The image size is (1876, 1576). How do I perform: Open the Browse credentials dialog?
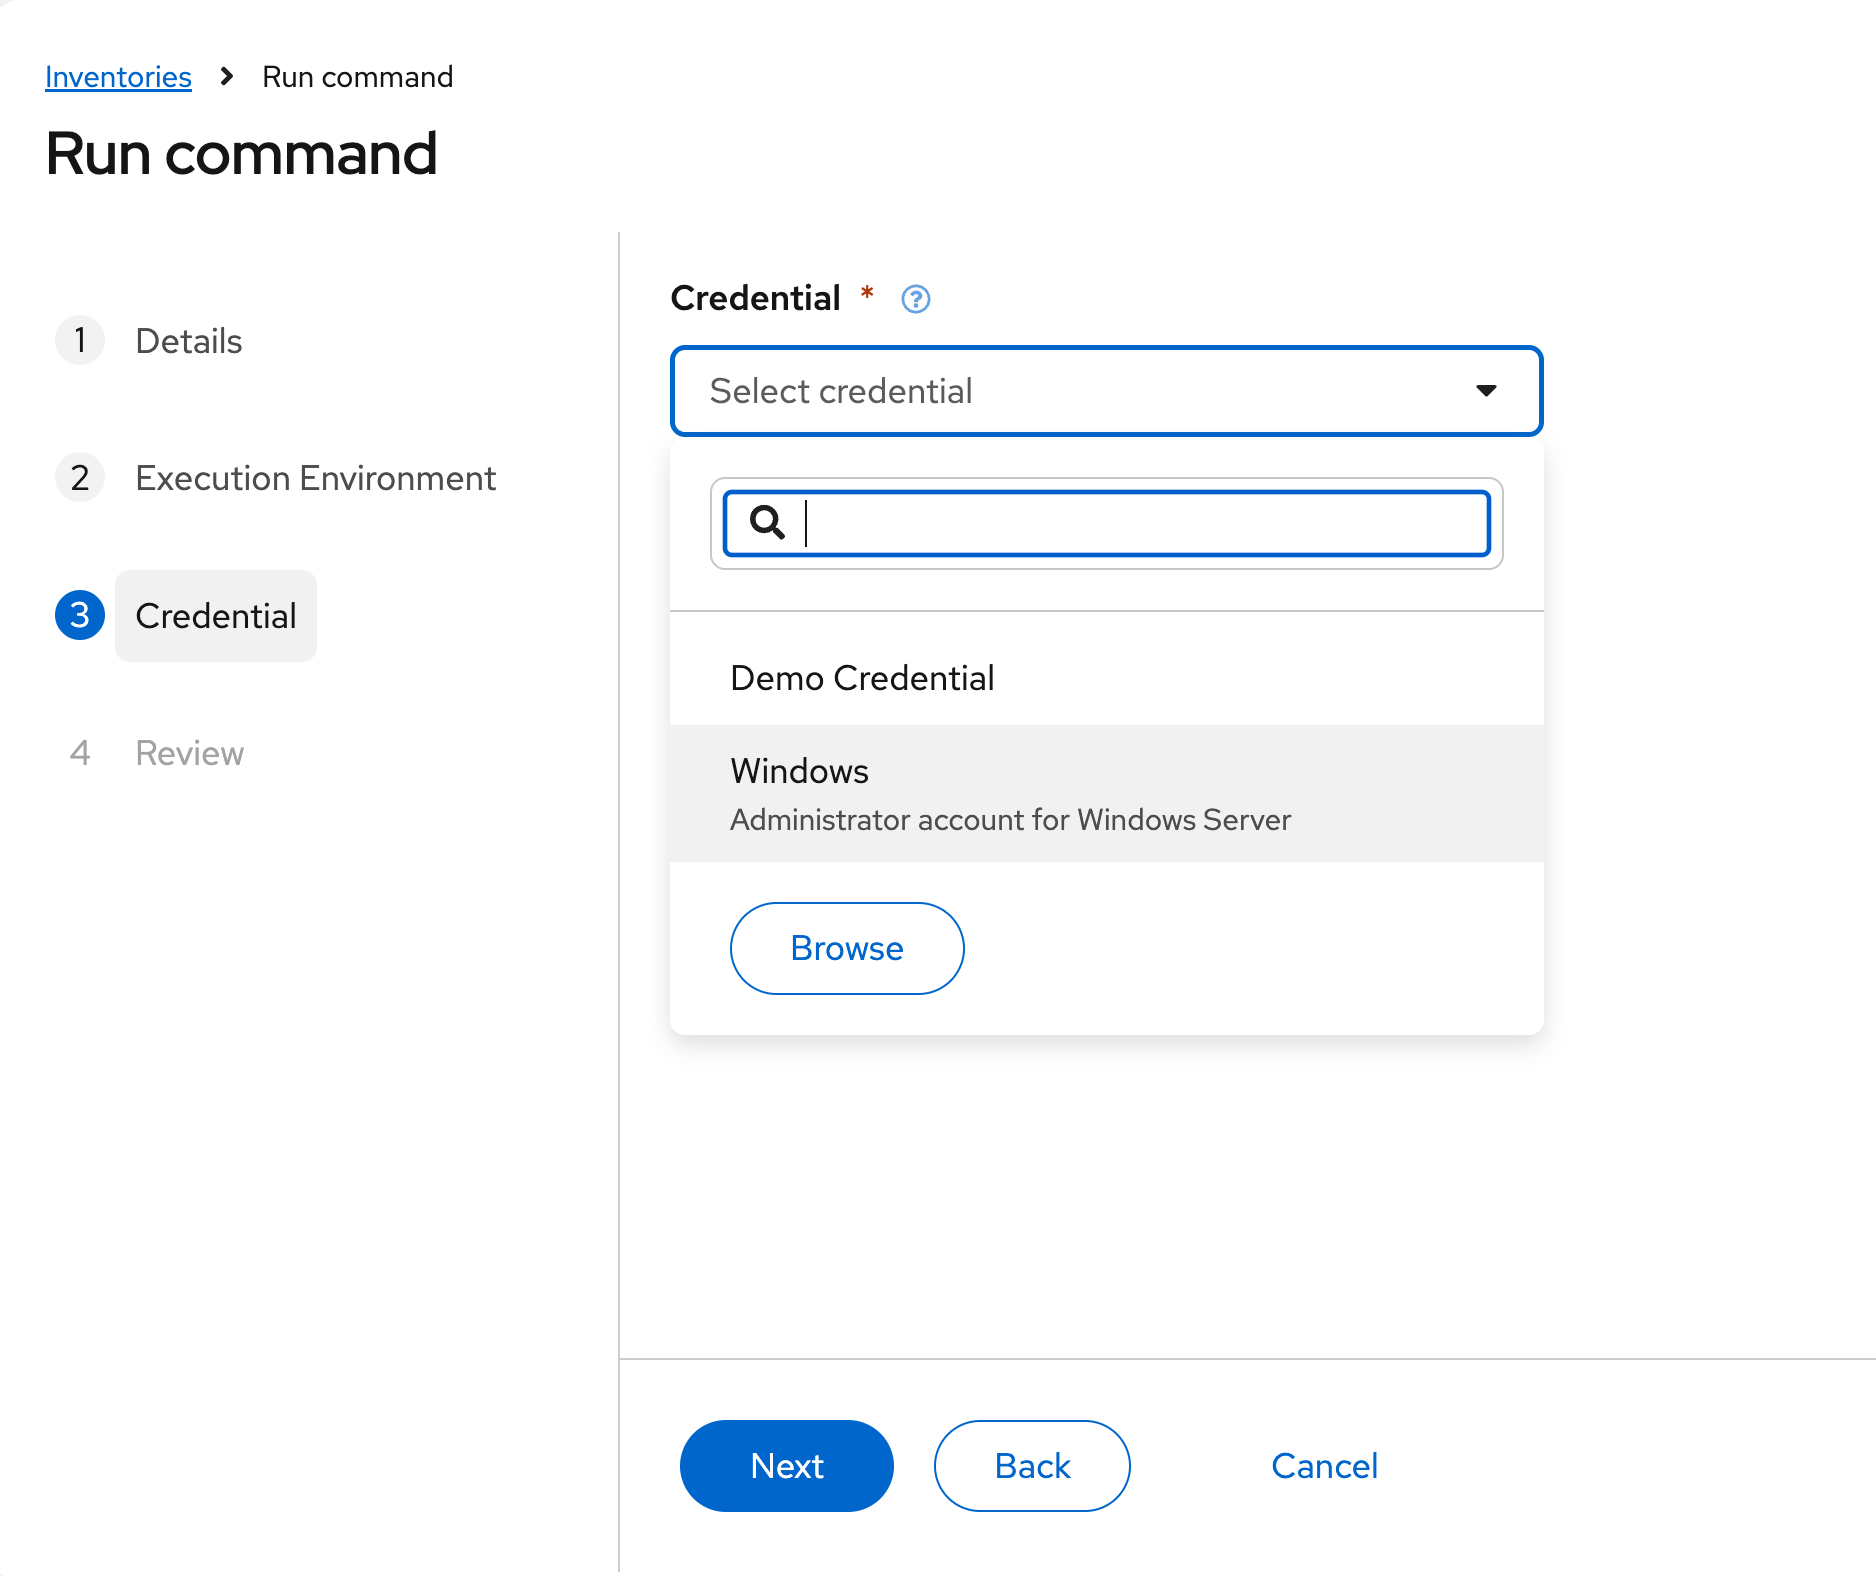(846, 948)
